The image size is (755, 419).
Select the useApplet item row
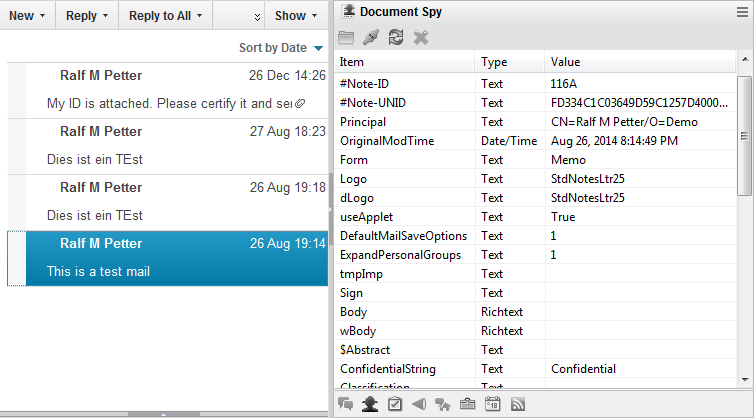pos(535,217)
